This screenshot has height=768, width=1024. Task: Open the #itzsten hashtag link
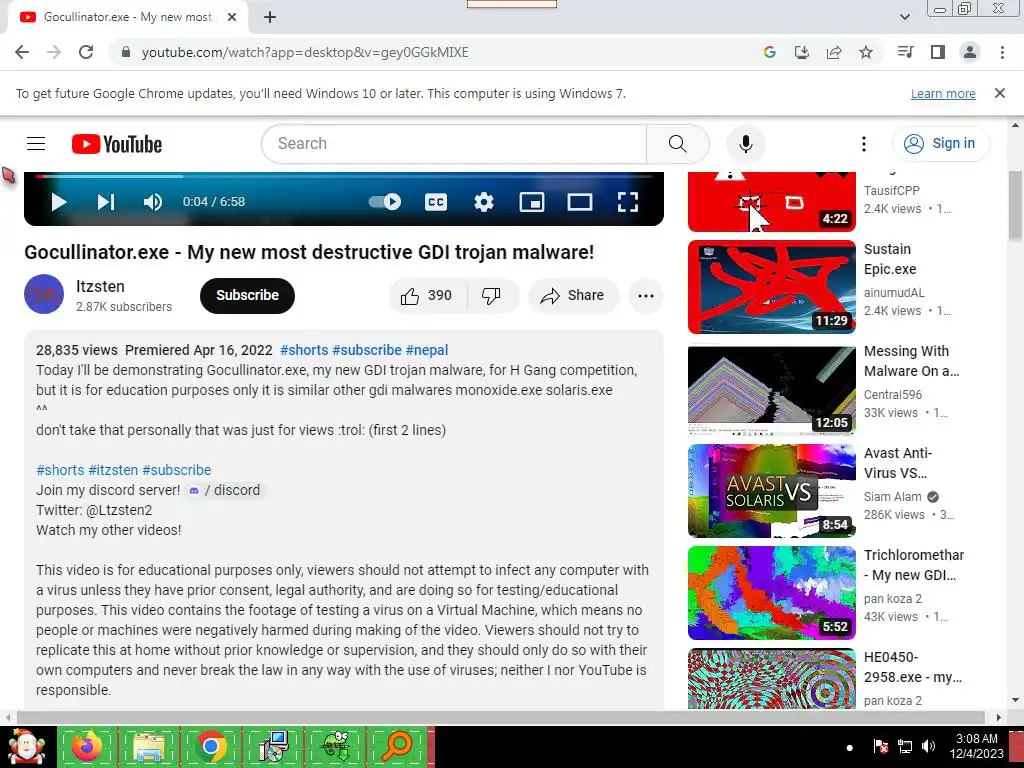click(x=113, y=470)
